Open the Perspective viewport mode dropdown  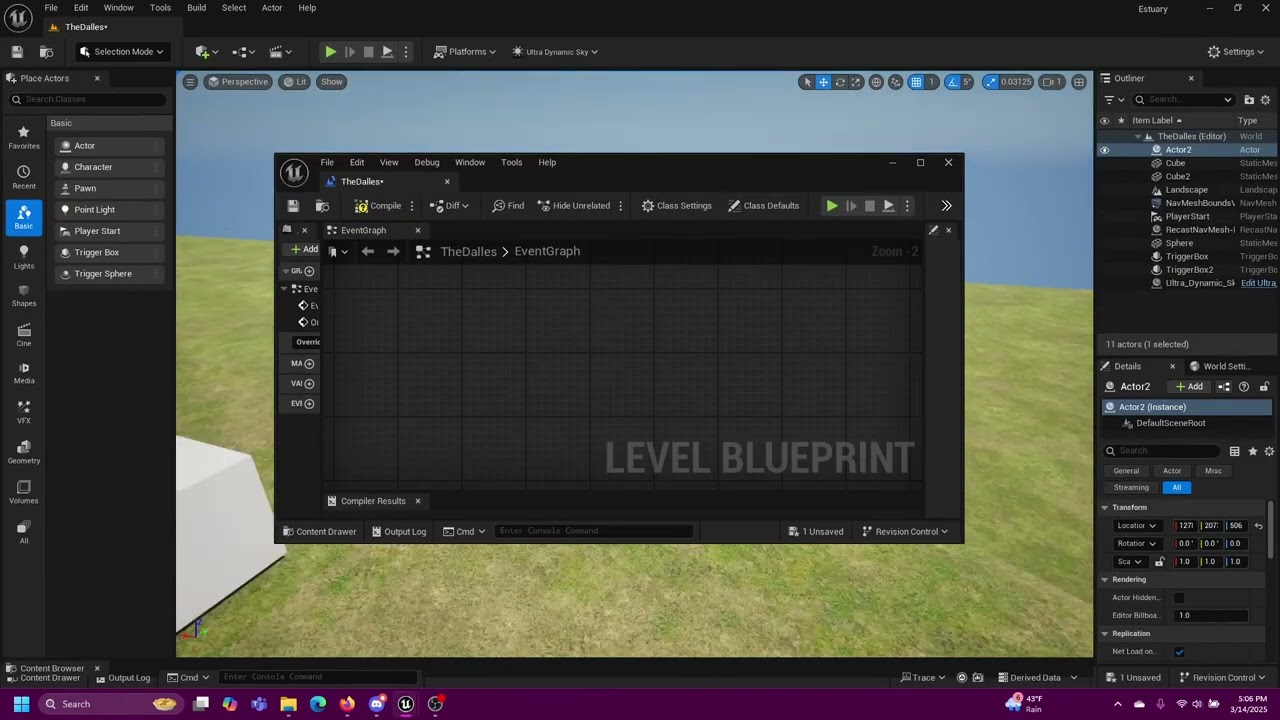238,82
